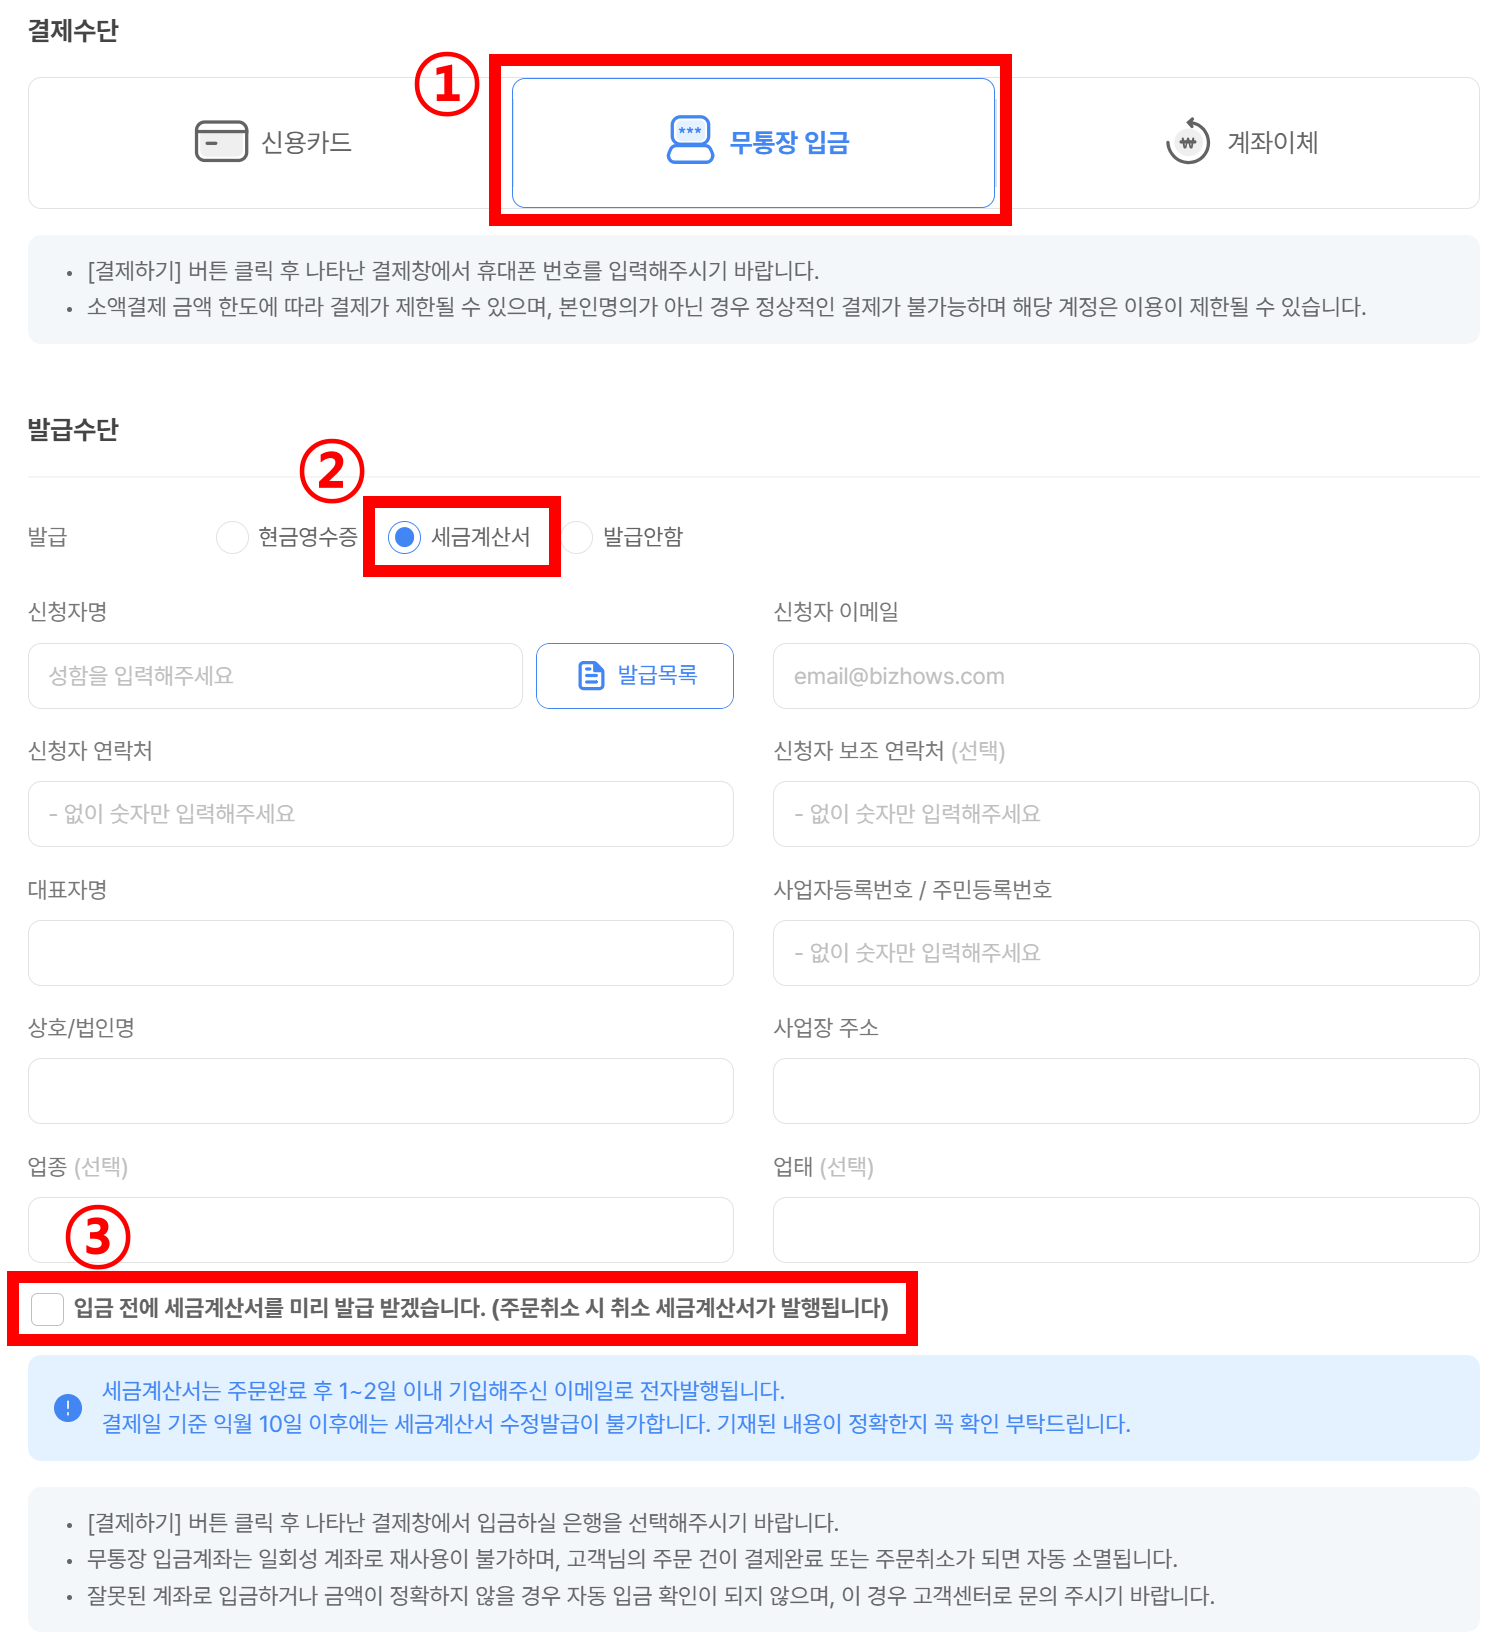The image size is (1500, 1650).
Task: Click the 신청자 보조 연락처 field
Action: coord(1126,814)
